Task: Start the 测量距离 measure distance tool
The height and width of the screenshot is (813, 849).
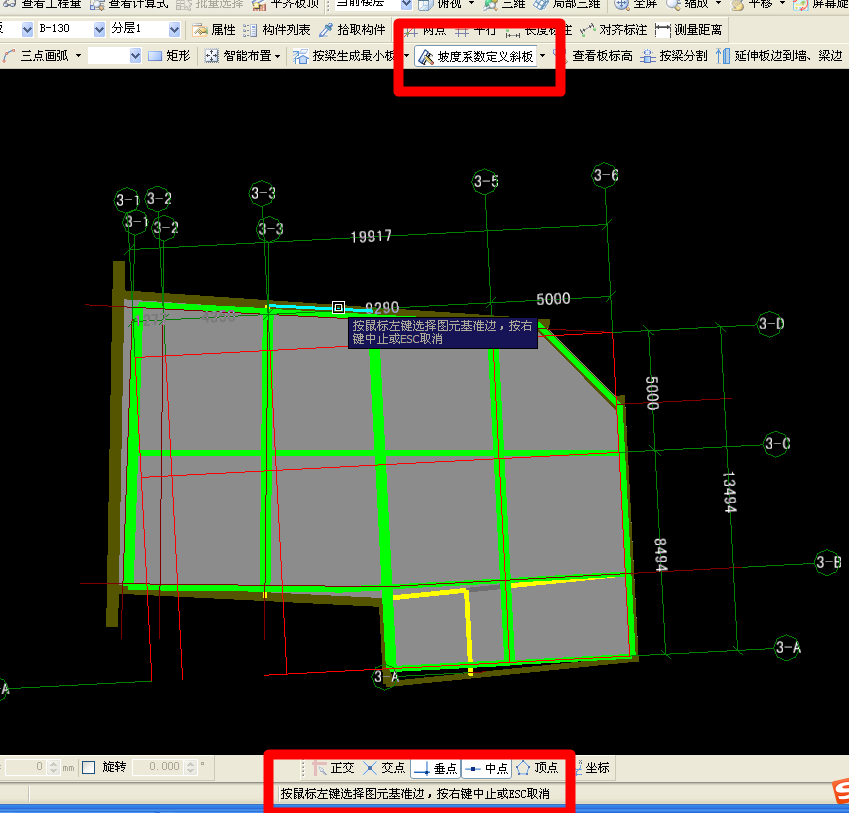Action: point(688,30)
